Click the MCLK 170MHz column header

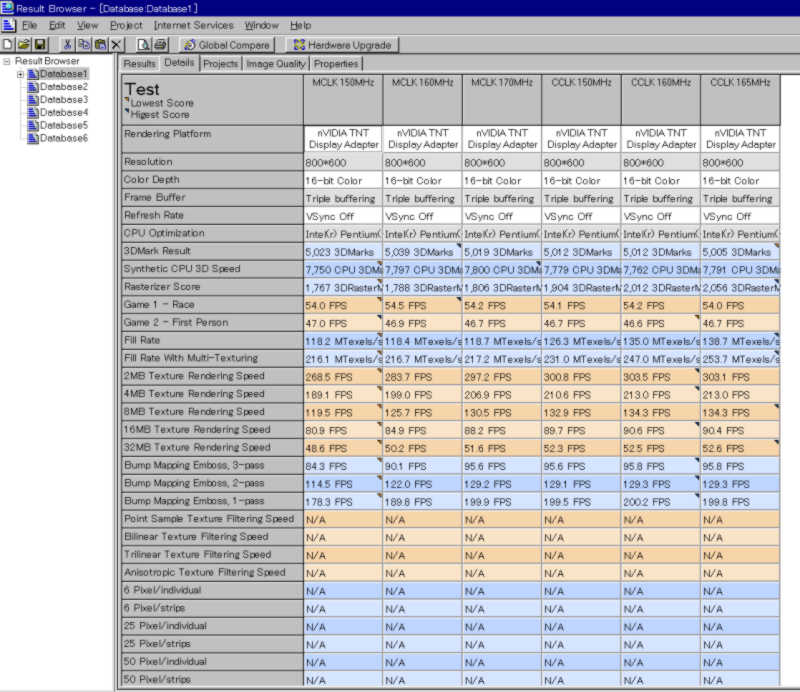[x=501, y=83]
